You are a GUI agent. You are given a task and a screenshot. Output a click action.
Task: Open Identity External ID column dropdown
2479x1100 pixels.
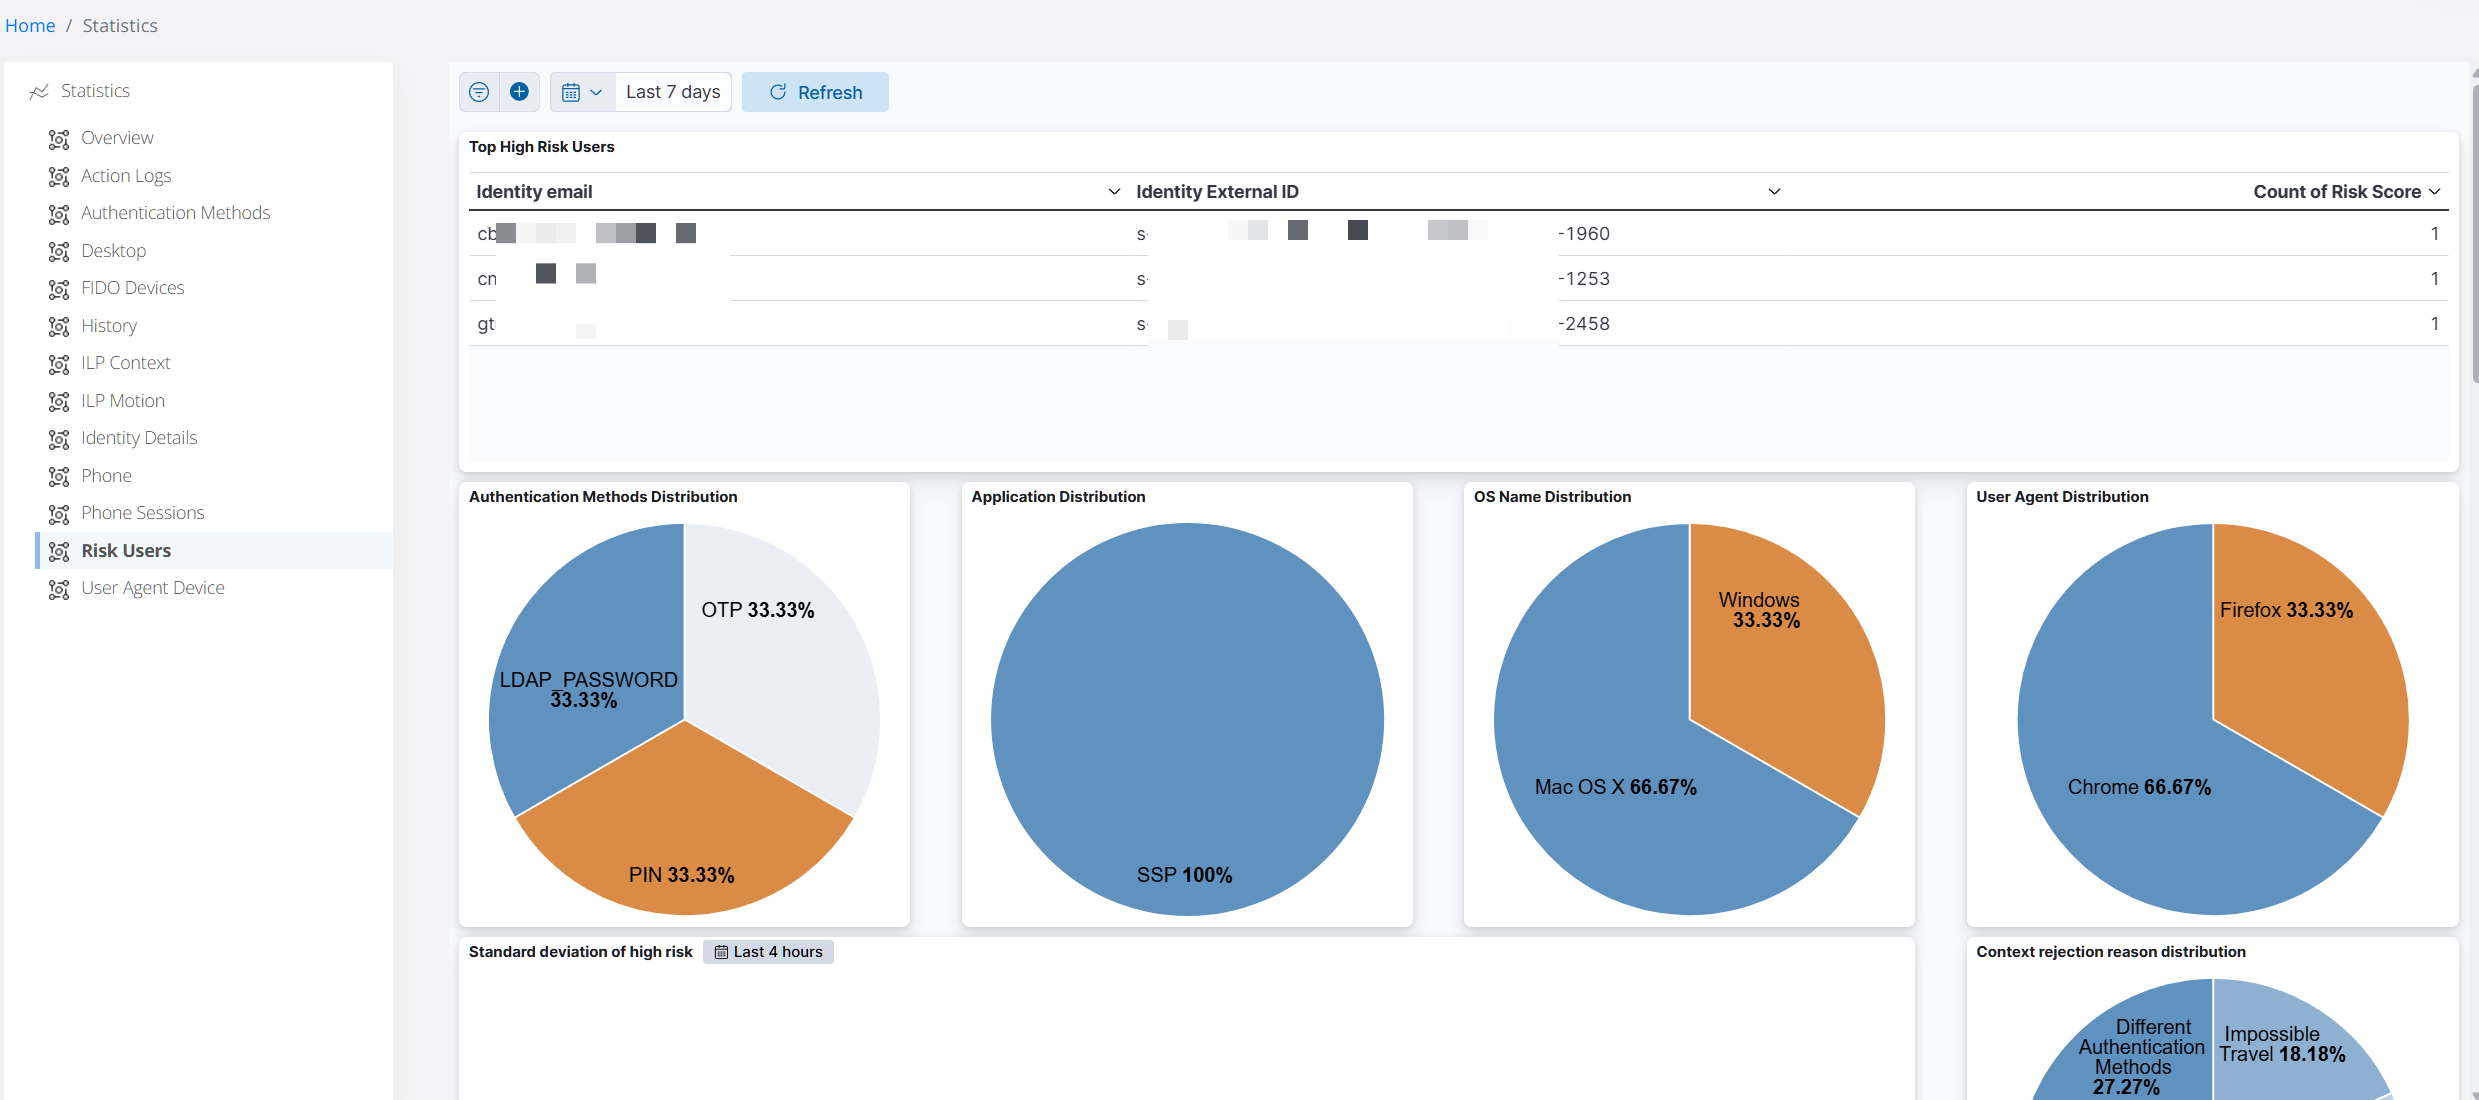(1774, 191)
